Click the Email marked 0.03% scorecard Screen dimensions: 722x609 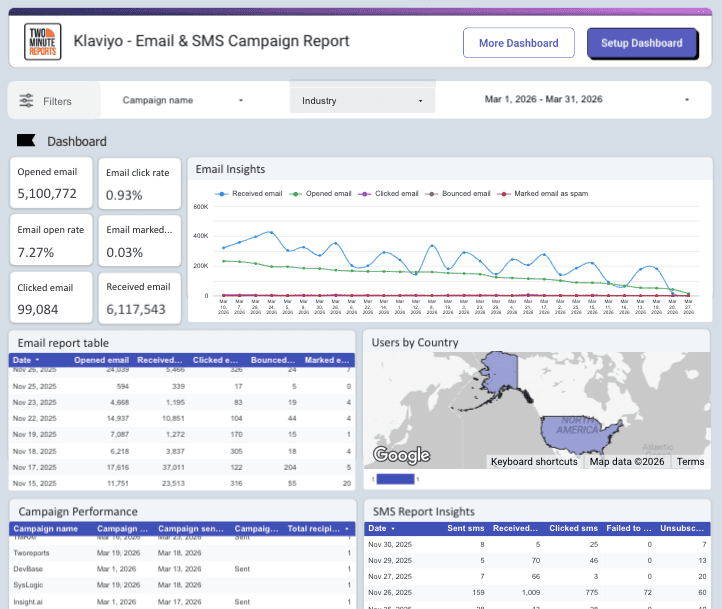[x=140, y=240]
